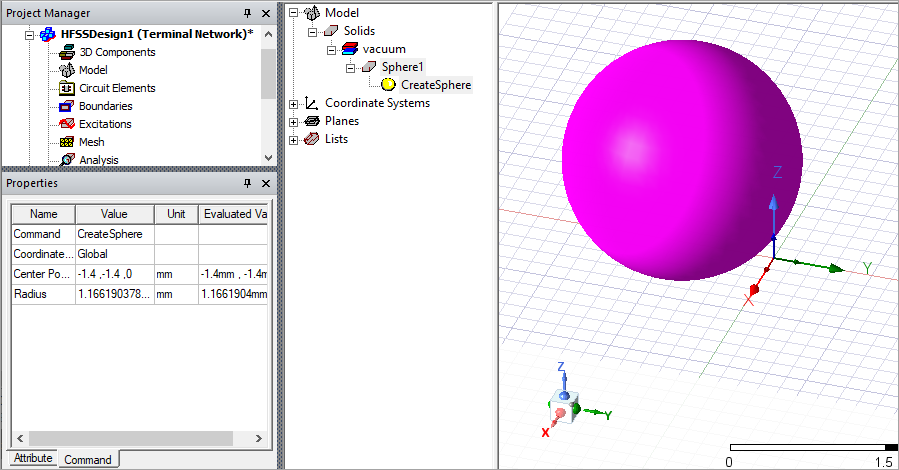Click the HFSSDesign1 design icon
This screenshot has height=470, width=899.
pyautogui.click(x=48, y=34)
